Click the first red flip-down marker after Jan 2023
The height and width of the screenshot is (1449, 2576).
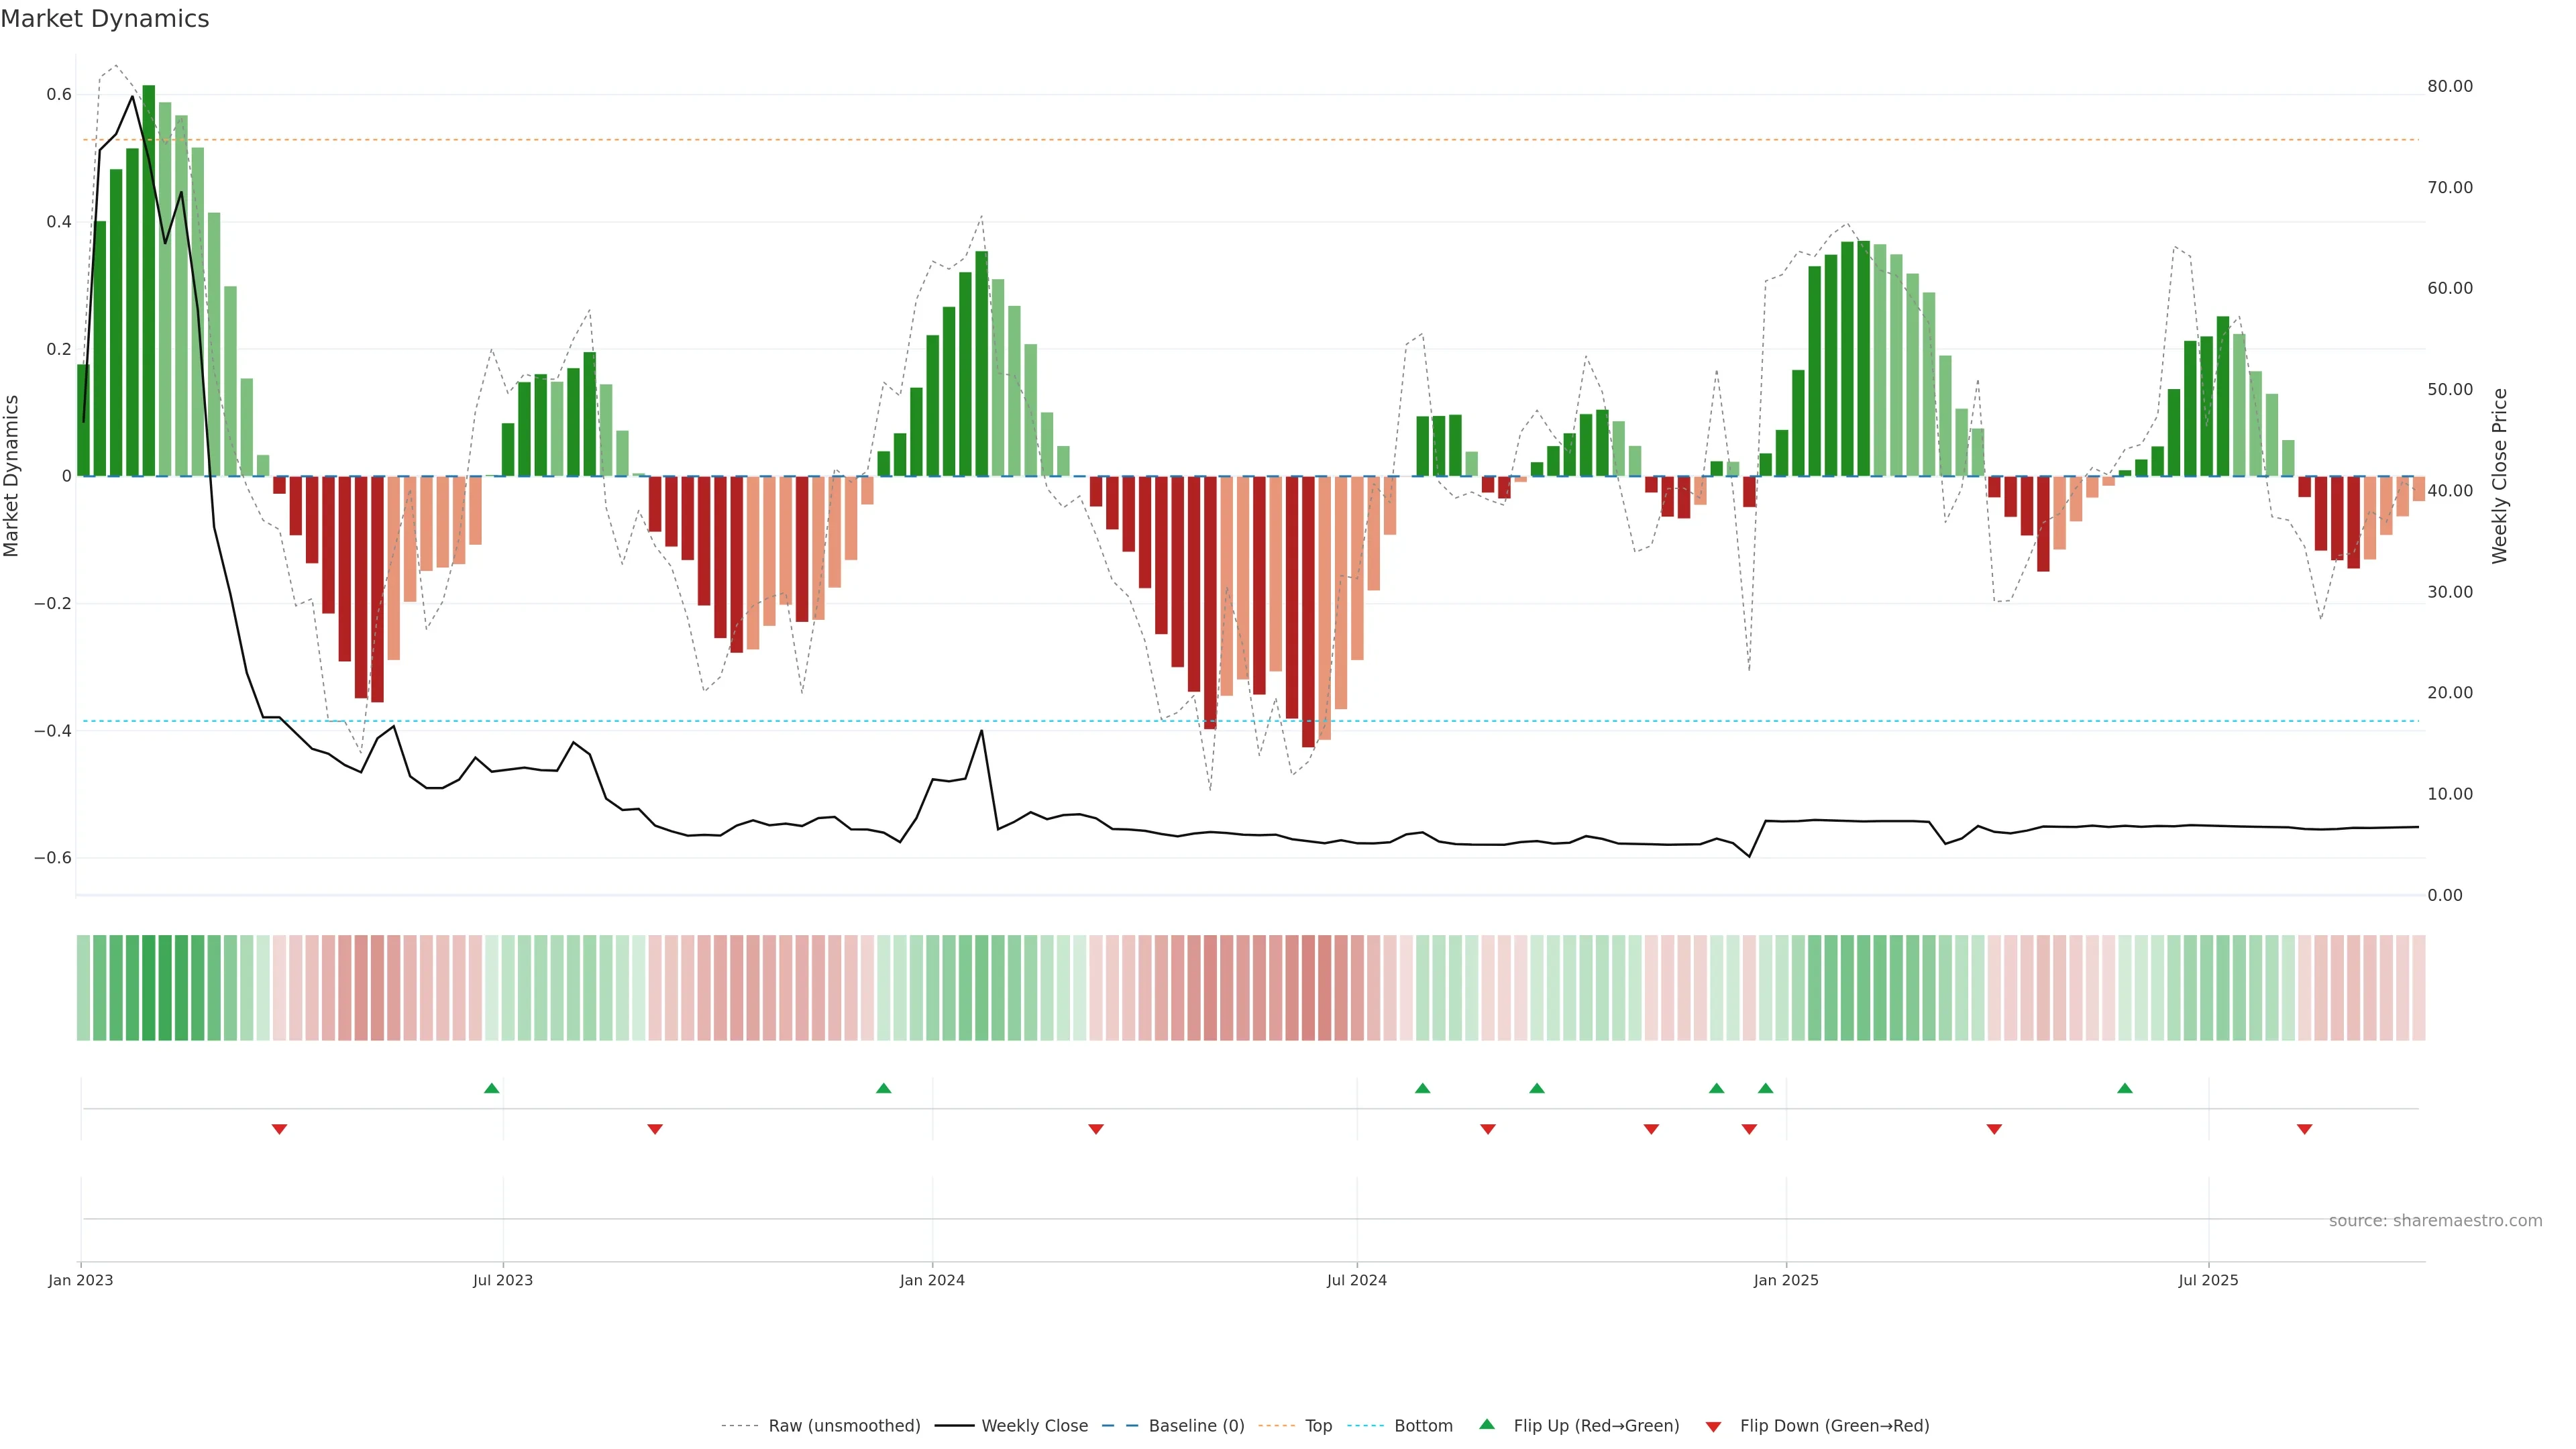click(279, 1129)
